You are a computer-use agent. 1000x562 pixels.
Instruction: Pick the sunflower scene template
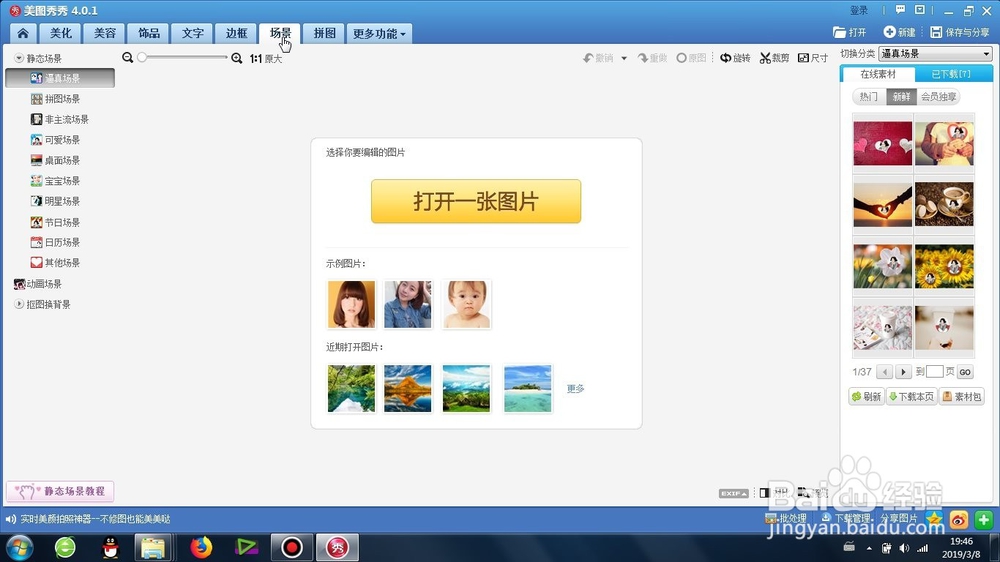[x=945, y=266]
